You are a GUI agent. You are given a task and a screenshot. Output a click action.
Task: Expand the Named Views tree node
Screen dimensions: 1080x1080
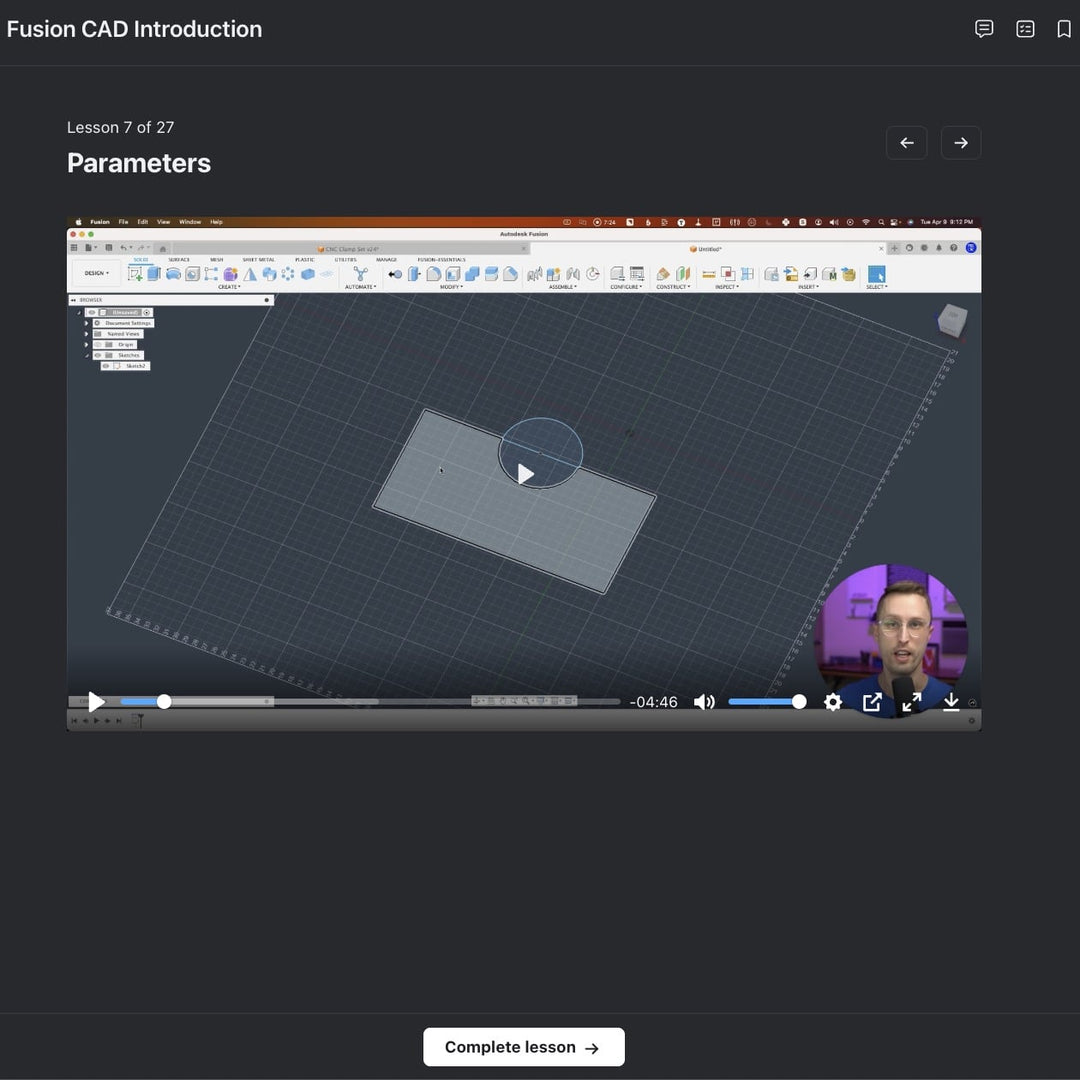(x=87, y=334)
